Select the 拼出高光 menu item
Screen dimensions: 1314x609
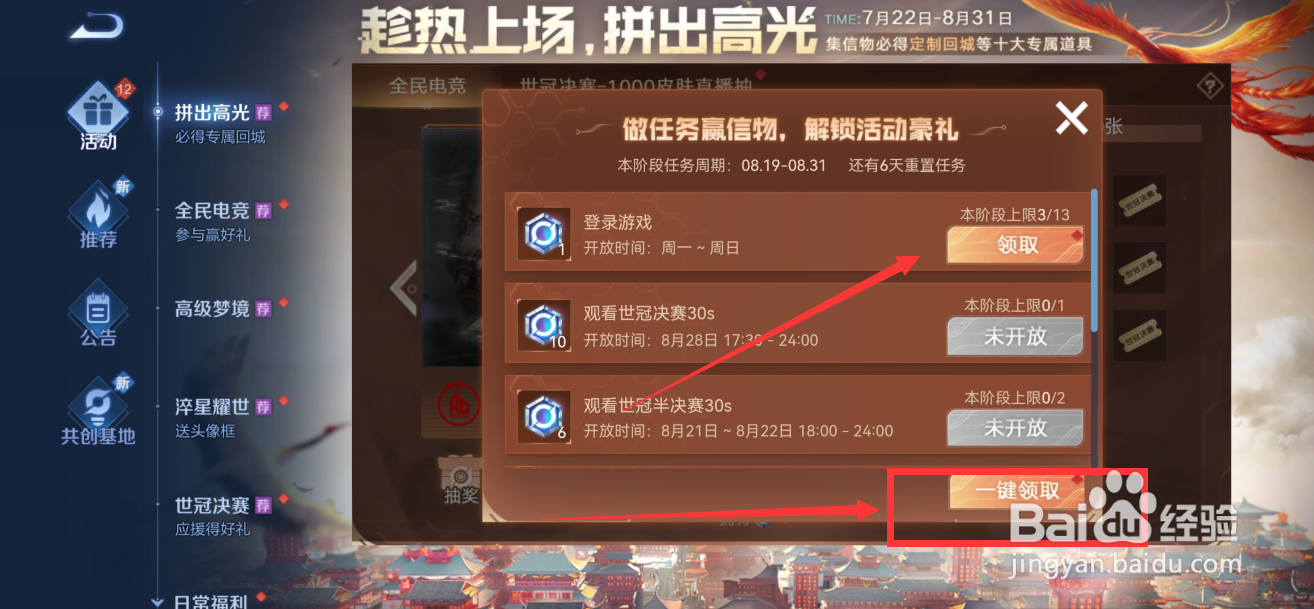point(212,112)
